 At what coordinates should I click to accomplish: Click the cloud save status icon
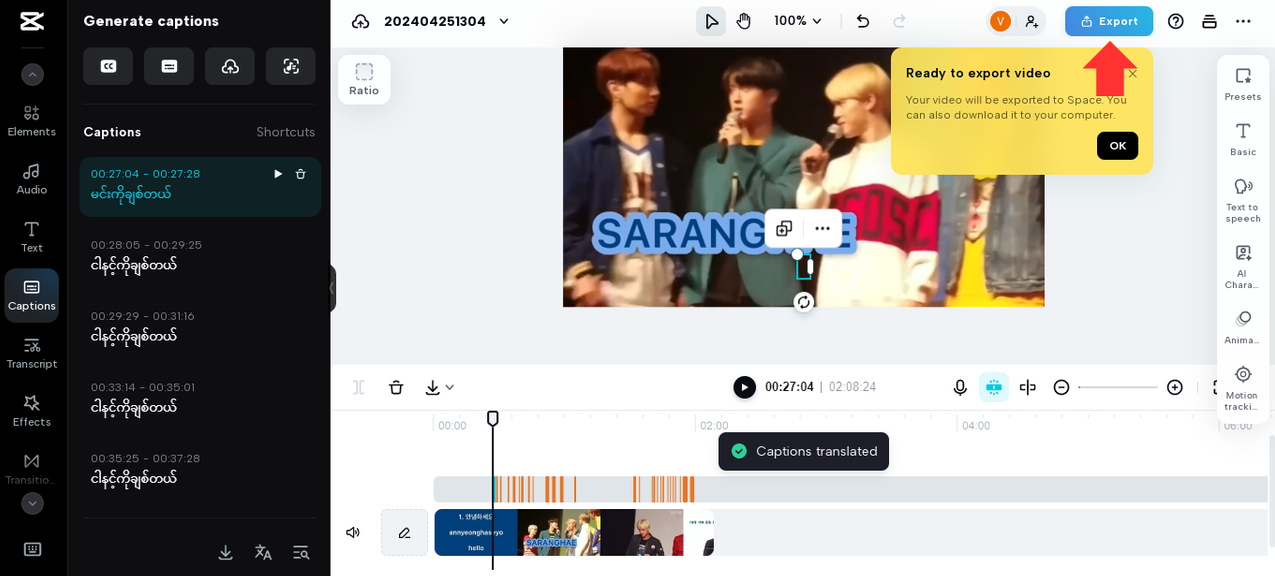pos(360,21)
